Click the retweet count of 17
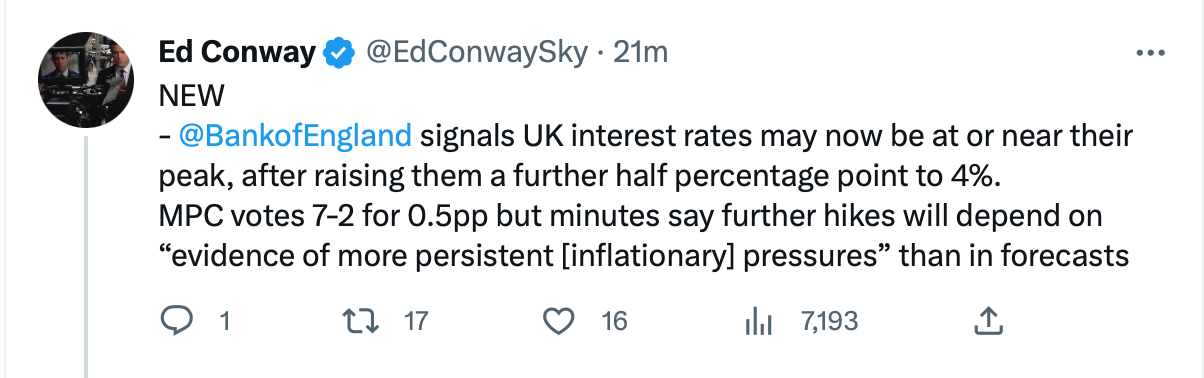1204x378 pixels. tap(415, 322)
